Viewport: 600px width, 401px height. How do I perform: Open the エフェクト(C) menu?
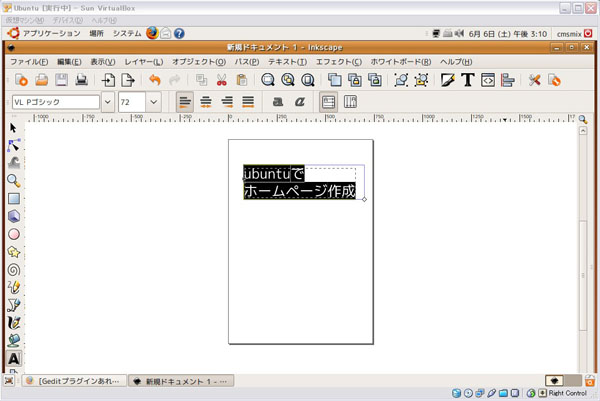339,62
